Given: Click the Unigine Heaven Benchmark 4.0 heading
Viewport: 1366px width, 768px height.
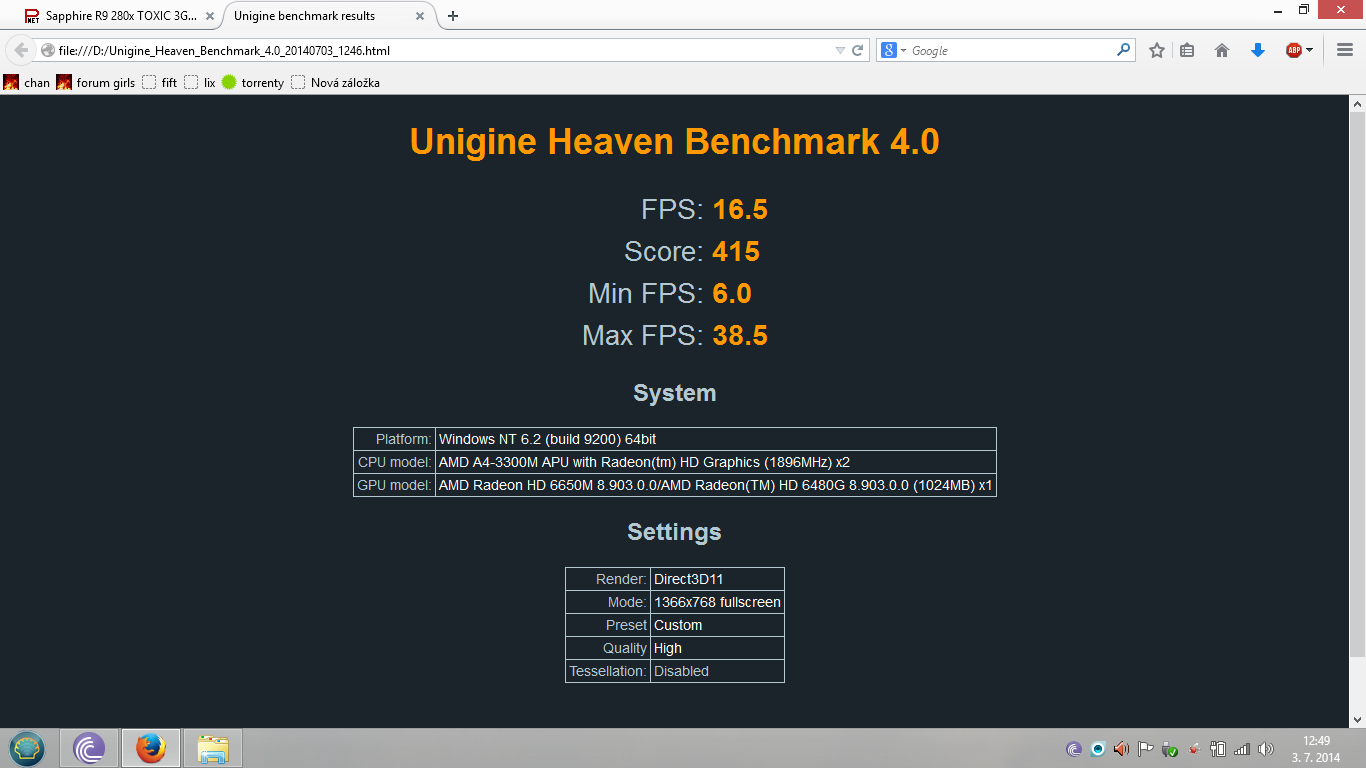Looking at the screenshot, I should [675, 142].
